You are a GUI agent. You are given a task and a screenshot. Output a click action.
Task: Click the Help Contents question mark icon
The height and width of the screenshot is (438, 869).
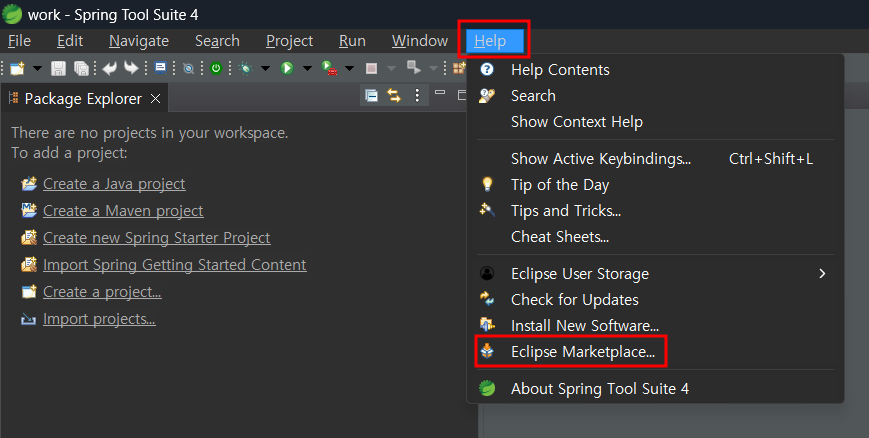coord(487,69)
